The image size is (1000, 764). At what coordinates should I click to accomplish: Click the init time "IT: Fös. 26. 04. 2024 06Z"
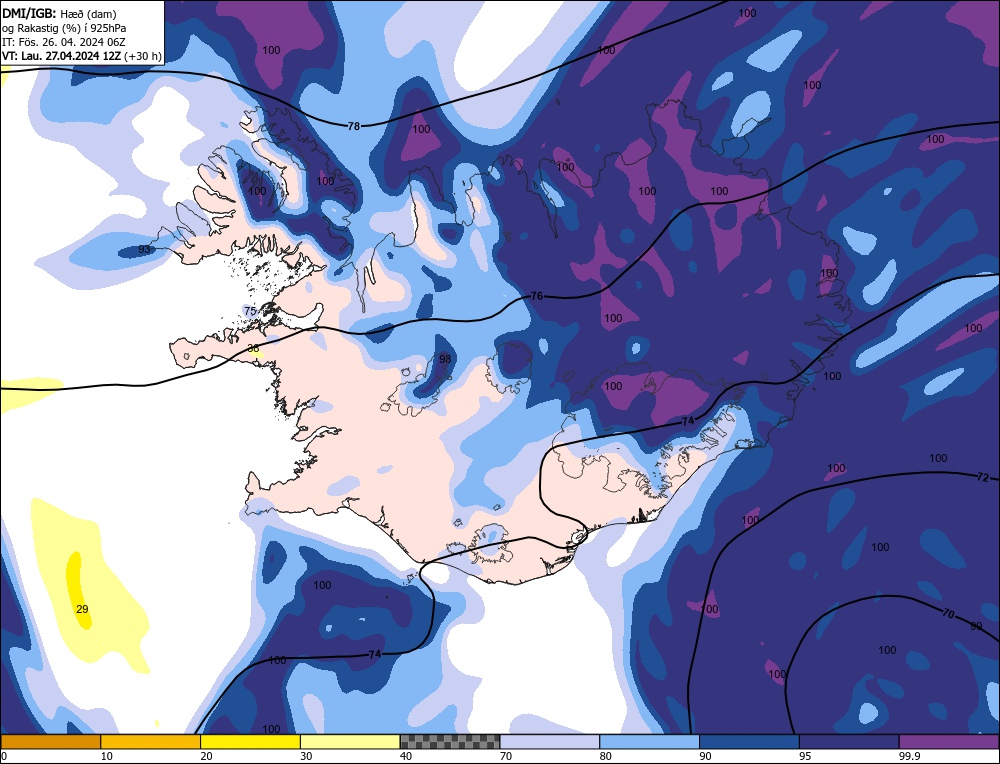(x=63, y=42)
